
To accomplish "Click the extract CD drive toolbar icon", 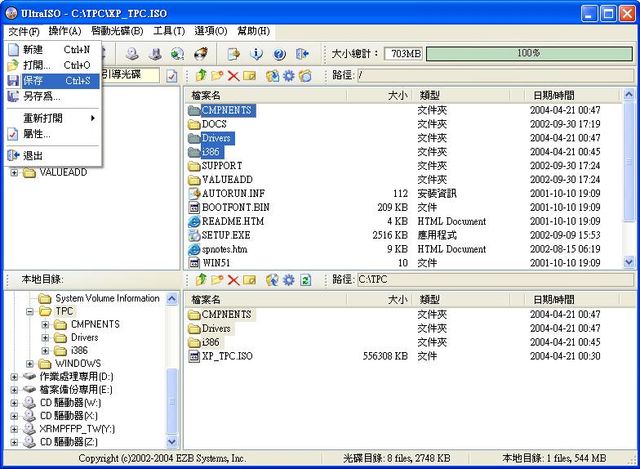I will click(132, 54).
